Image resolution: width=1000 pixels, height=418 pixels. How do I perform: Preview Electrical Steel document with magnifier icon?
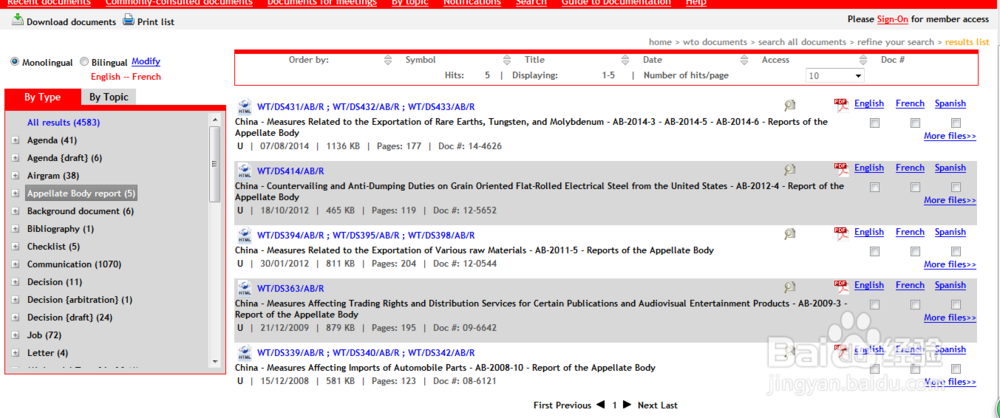point(790,169)
